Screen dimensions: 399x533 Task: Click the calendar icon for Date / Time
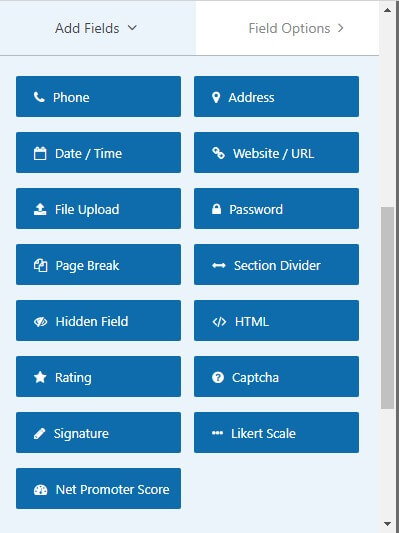pos(40,153)
